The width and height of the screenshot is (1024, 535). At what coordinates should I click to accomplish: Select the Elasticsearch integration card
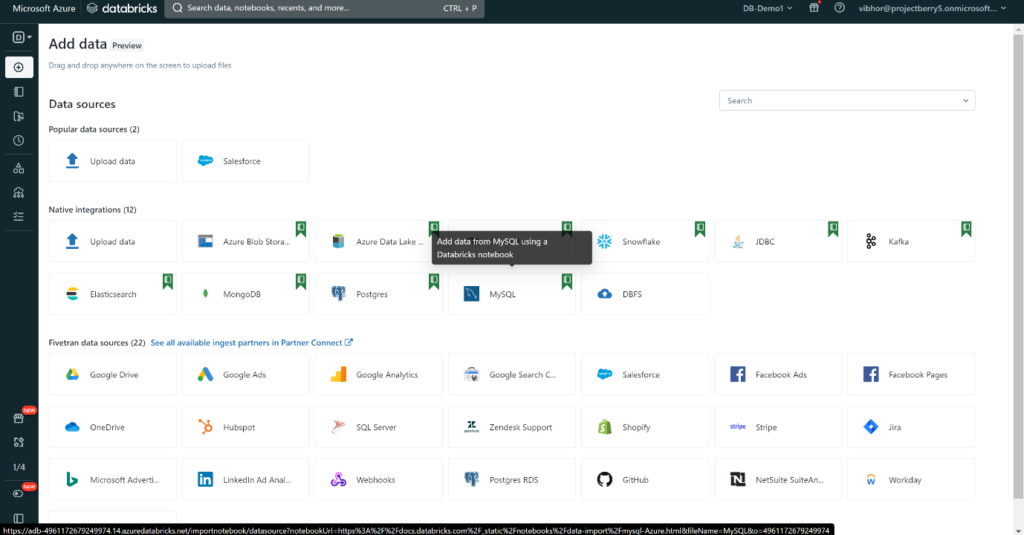pos(112,294)
